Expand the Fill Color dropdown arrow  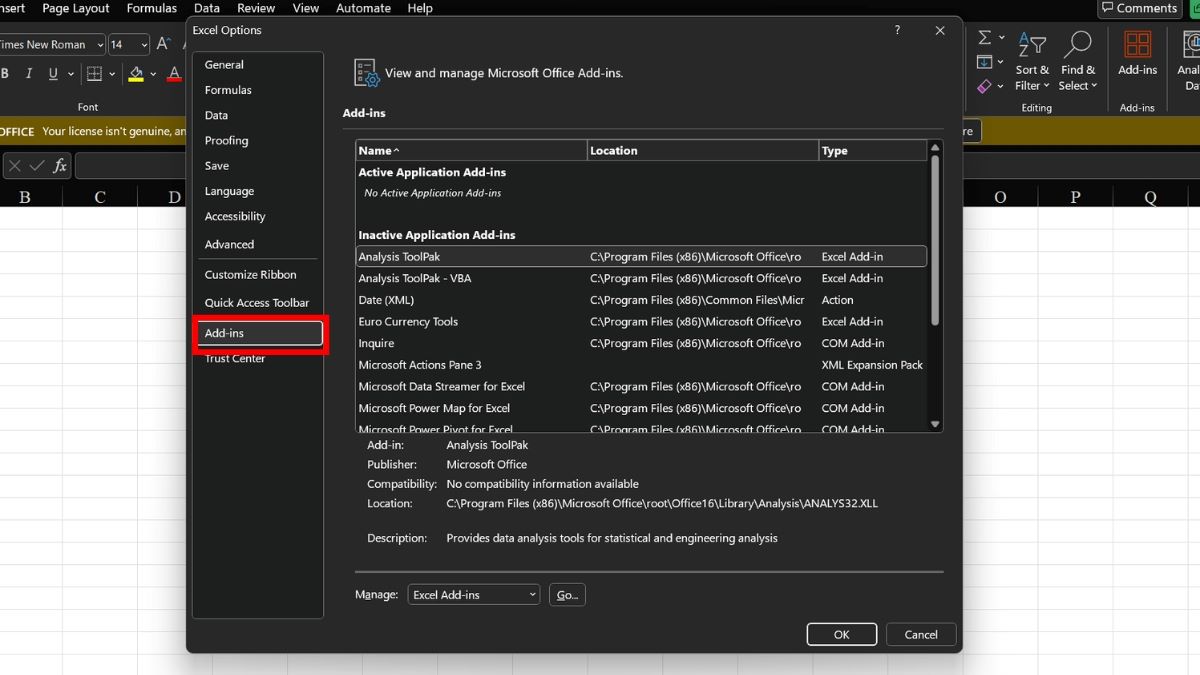tap(153, 74)
